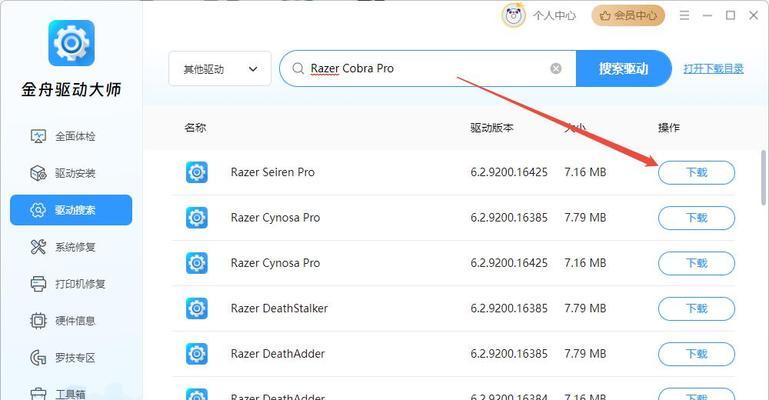Click the Razer Seiren Pro name
This screenshot has height=400, width=769.
point(273,172)
